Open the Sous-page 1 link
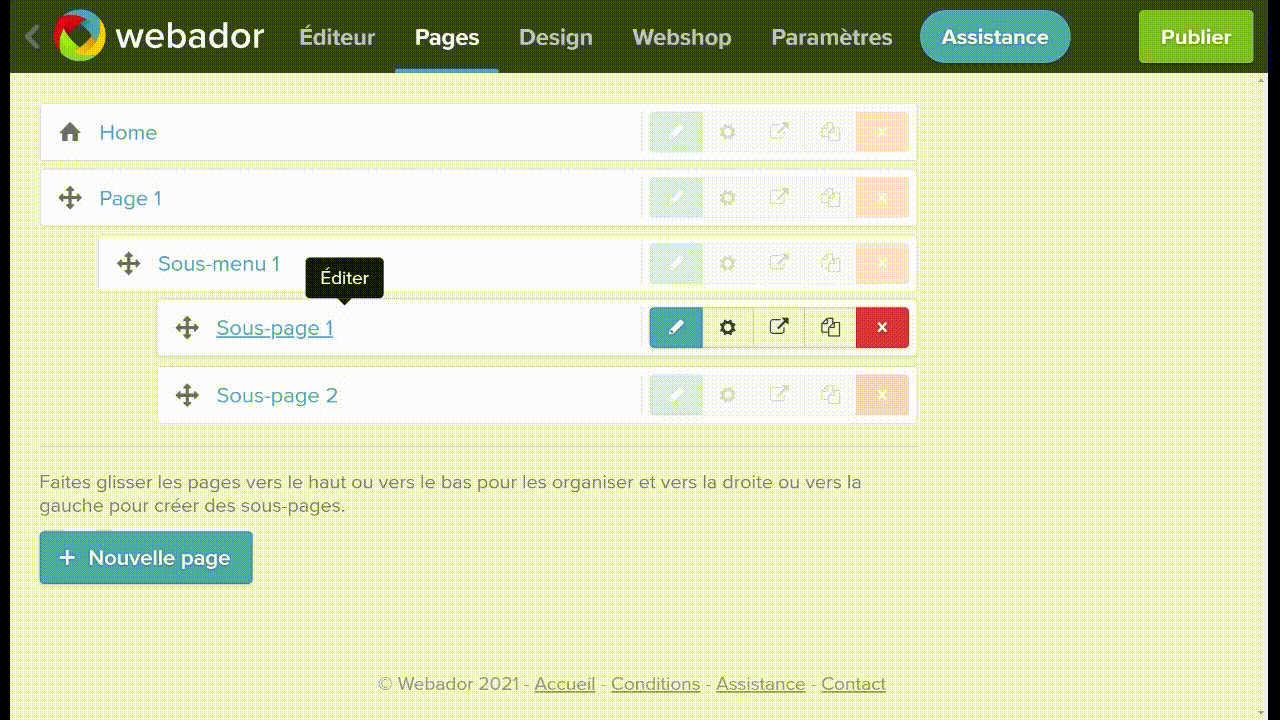Viewport: 1280px width, 720px height. (275, 328)
